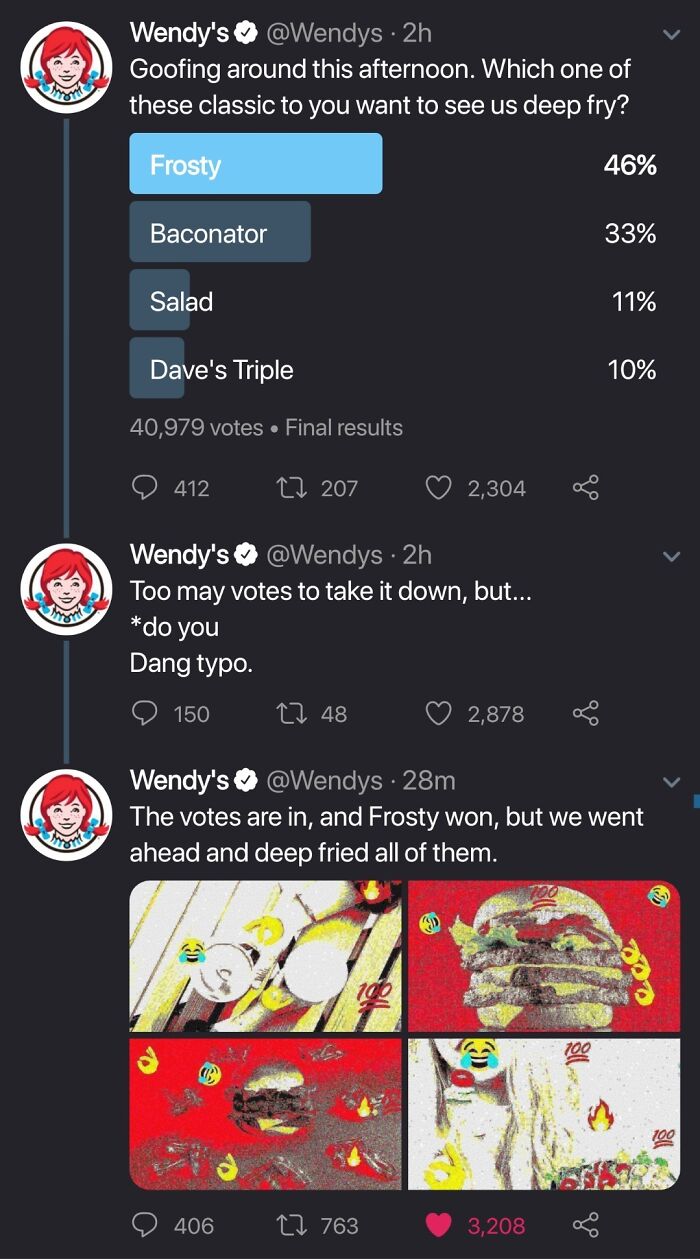Share the deep fried results tweet
Viewport: 700px width, 1259px height.
pos(587,1225)
